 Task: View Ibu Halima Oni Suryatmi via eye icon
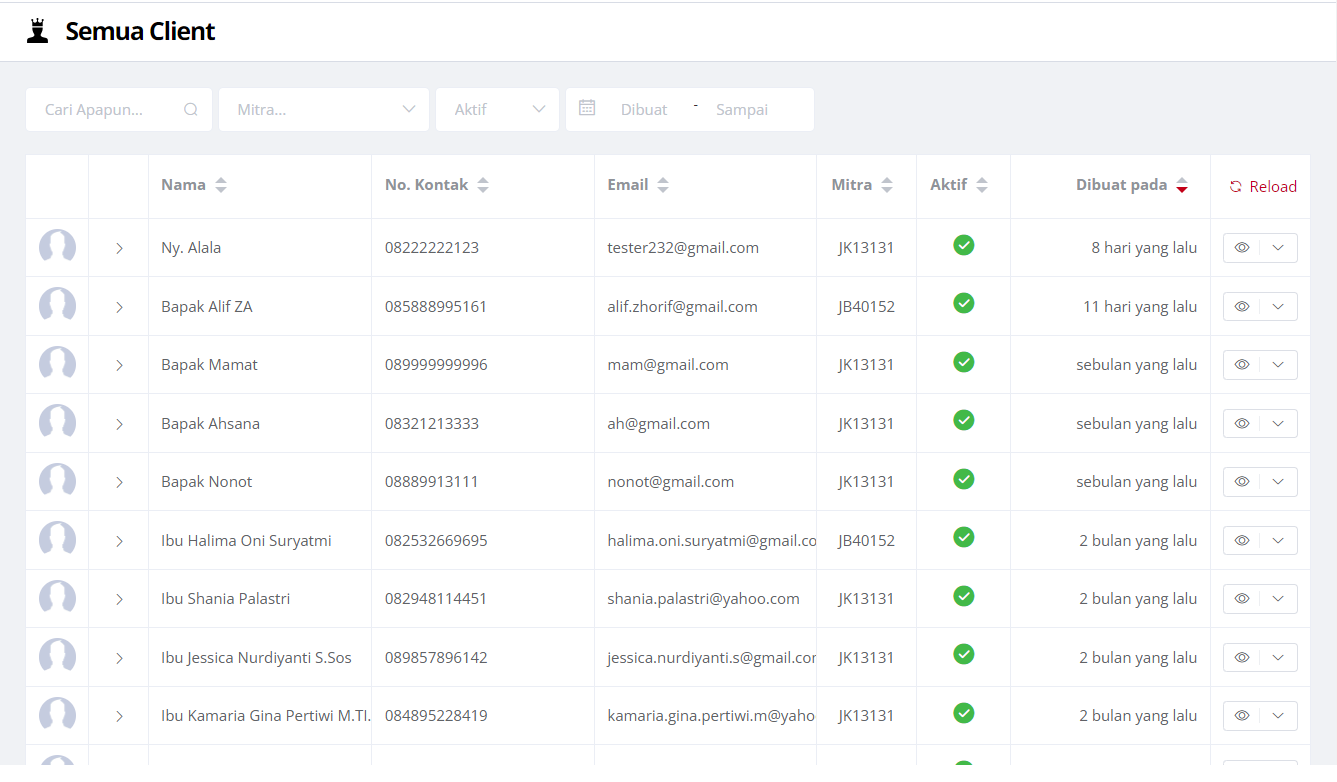(1242, 541)
